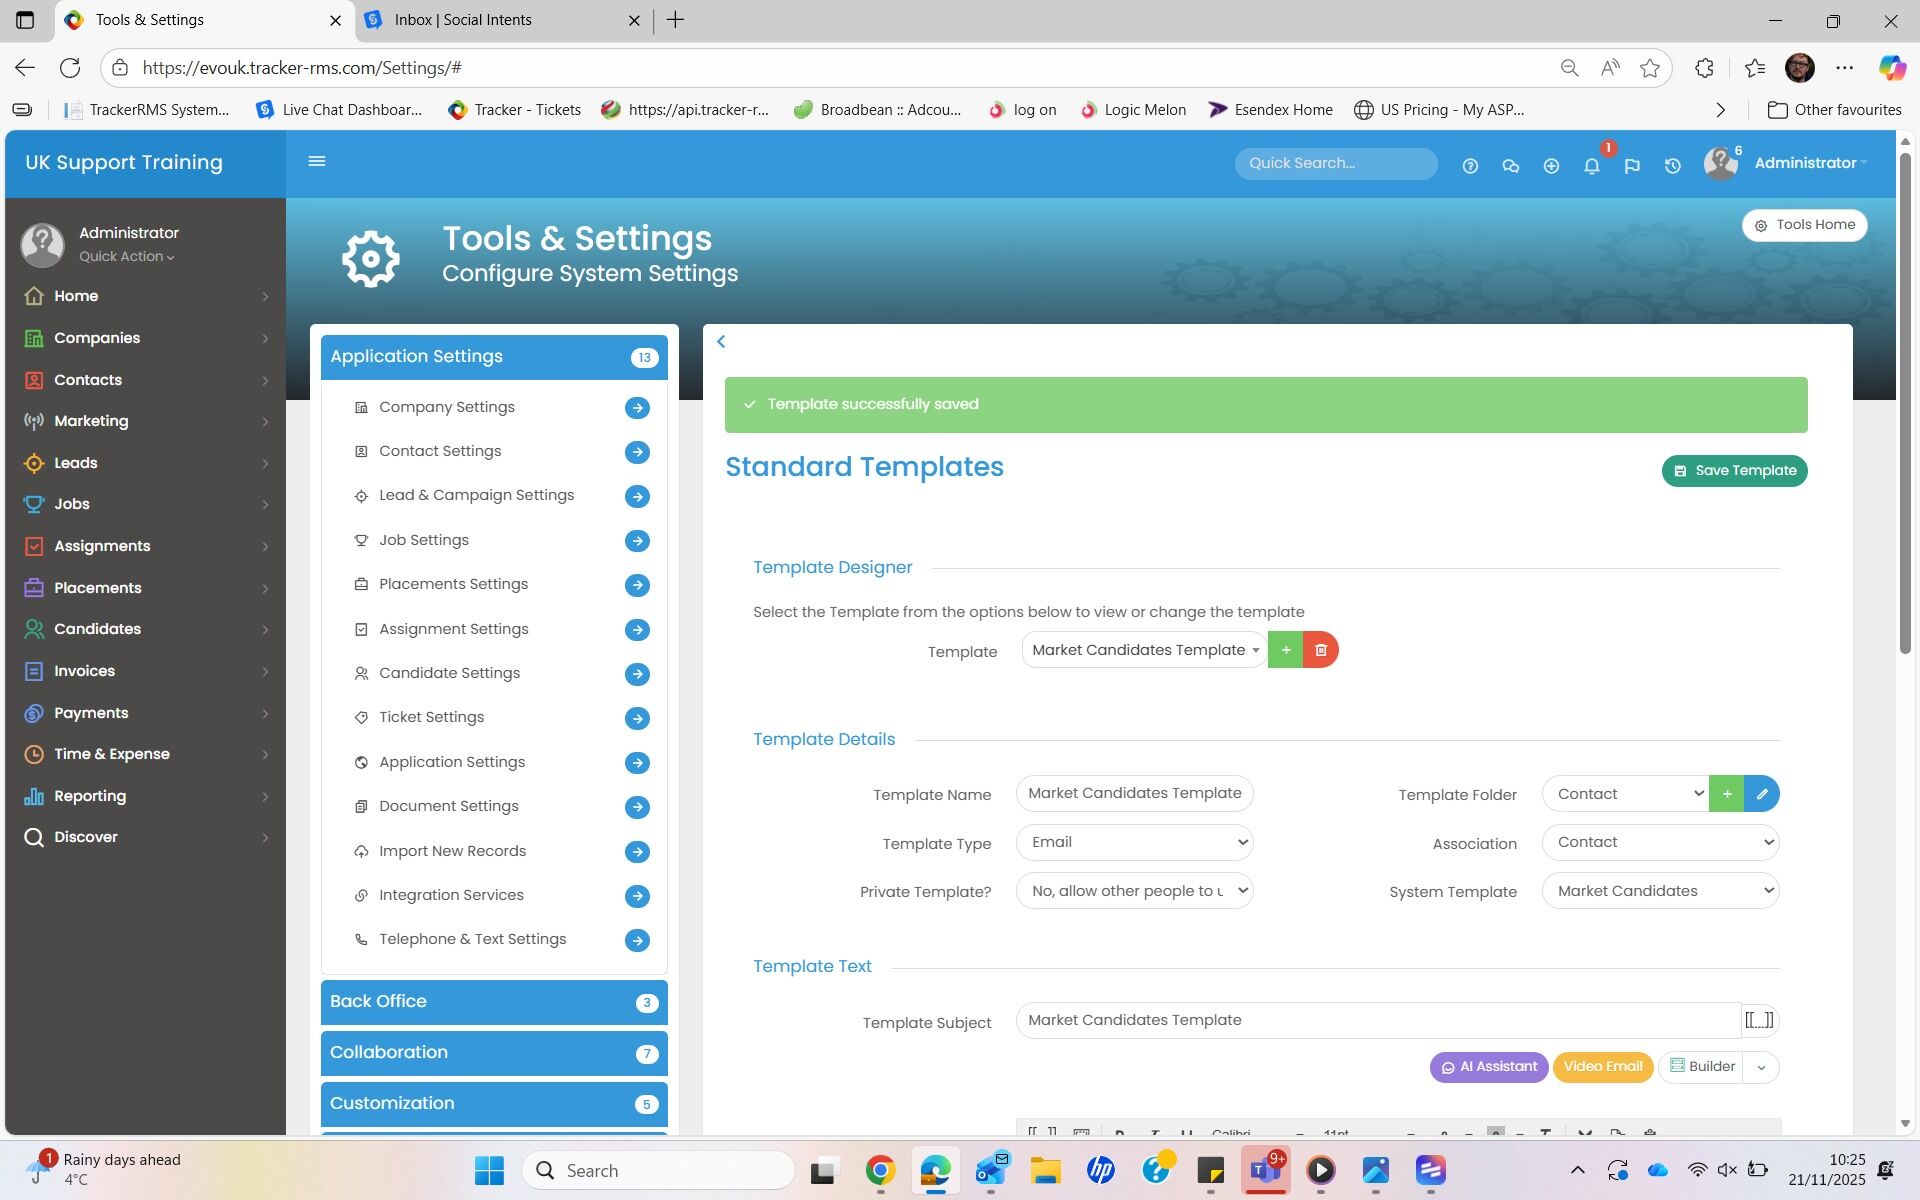Click the merge fields bracket icon
This screenshot has width=1920, height=1200.
1759,1020
